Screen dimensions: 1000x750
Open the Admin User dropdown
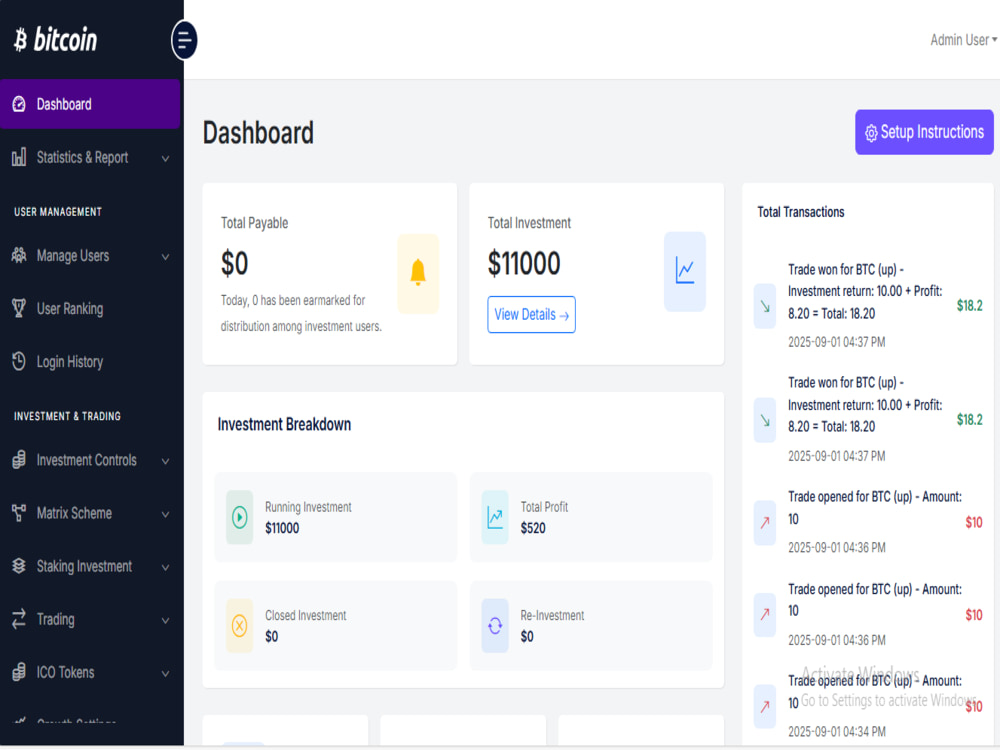[963, 40]
